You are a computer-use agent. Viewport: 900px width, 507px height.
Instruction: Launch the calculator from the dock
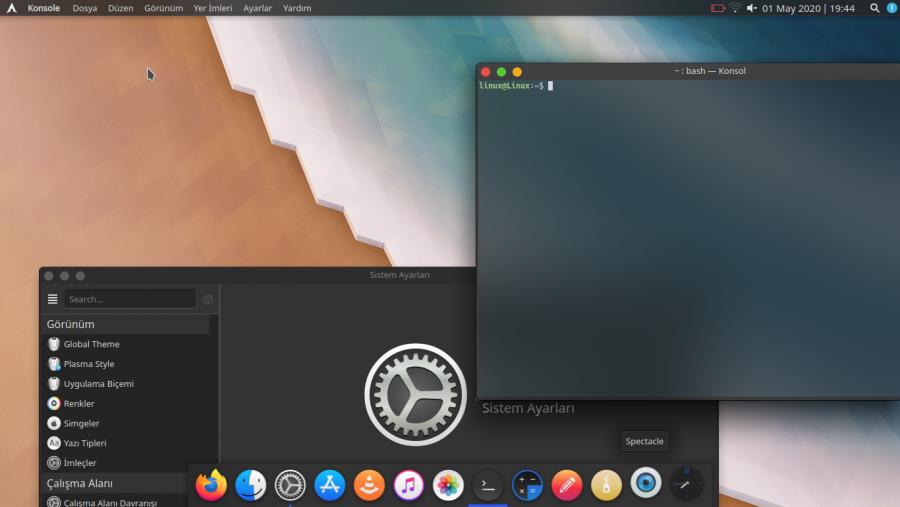click(527, 485)
